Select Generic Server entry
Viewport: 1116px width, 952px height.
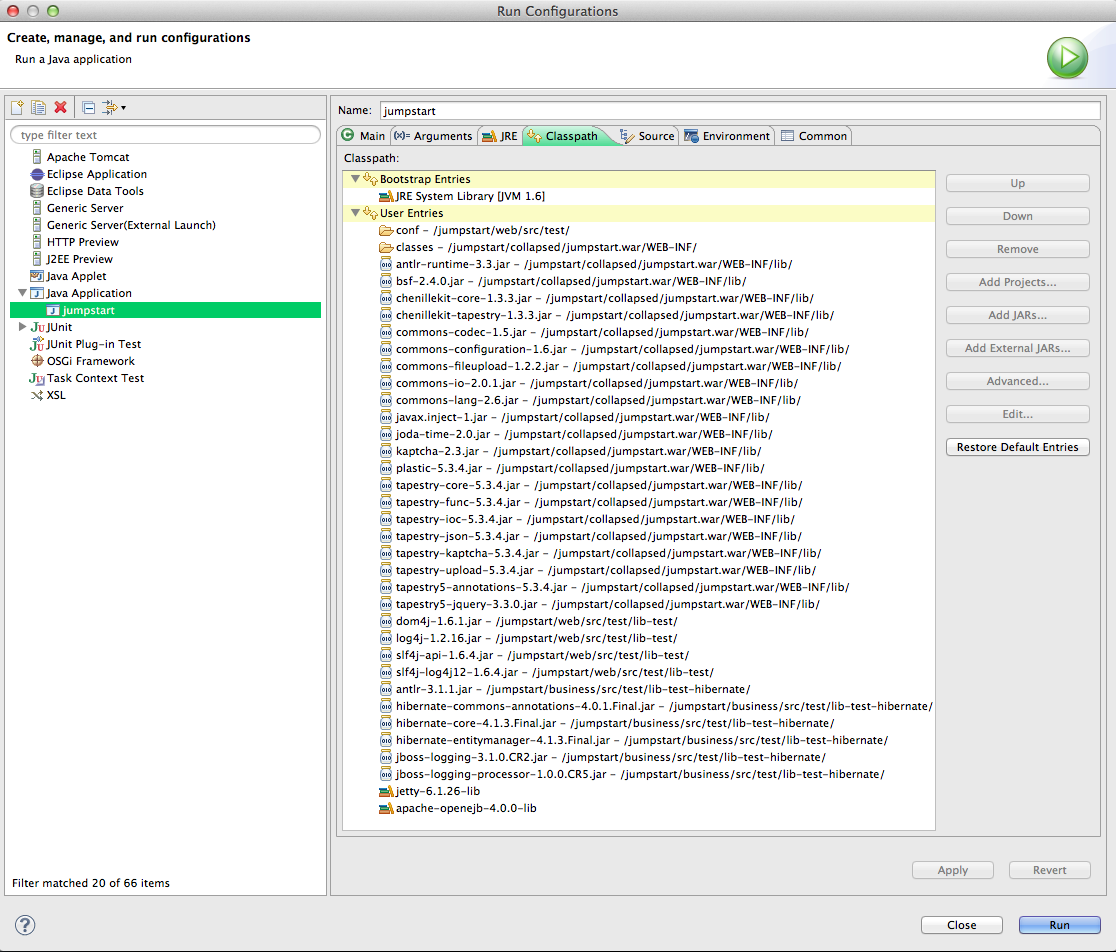85,208
